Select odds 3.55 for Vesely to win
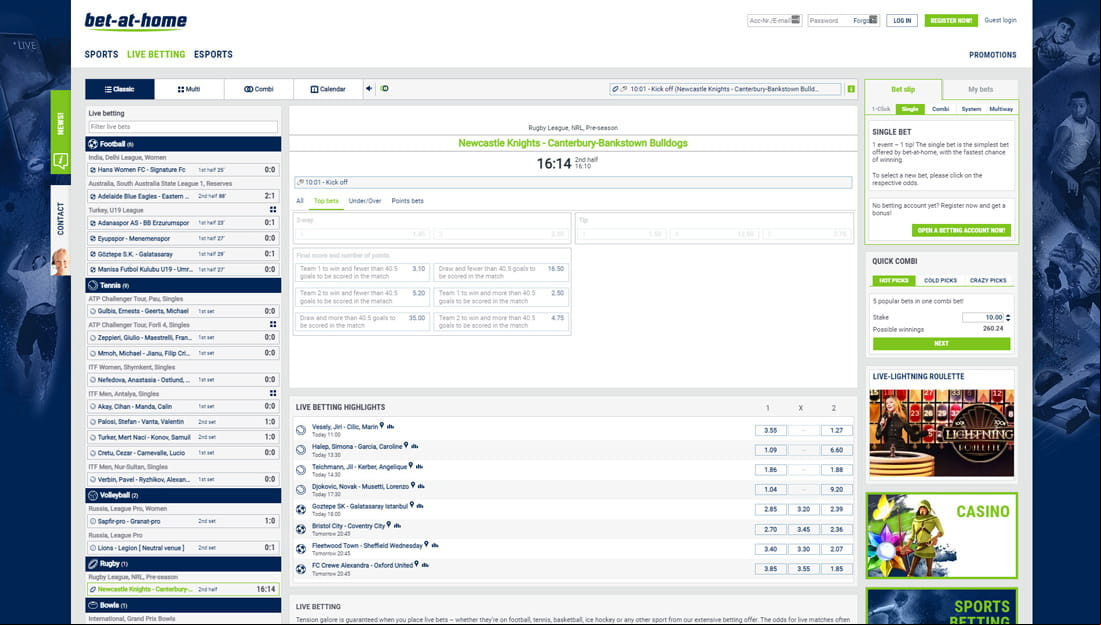 (x=770, y=430)
